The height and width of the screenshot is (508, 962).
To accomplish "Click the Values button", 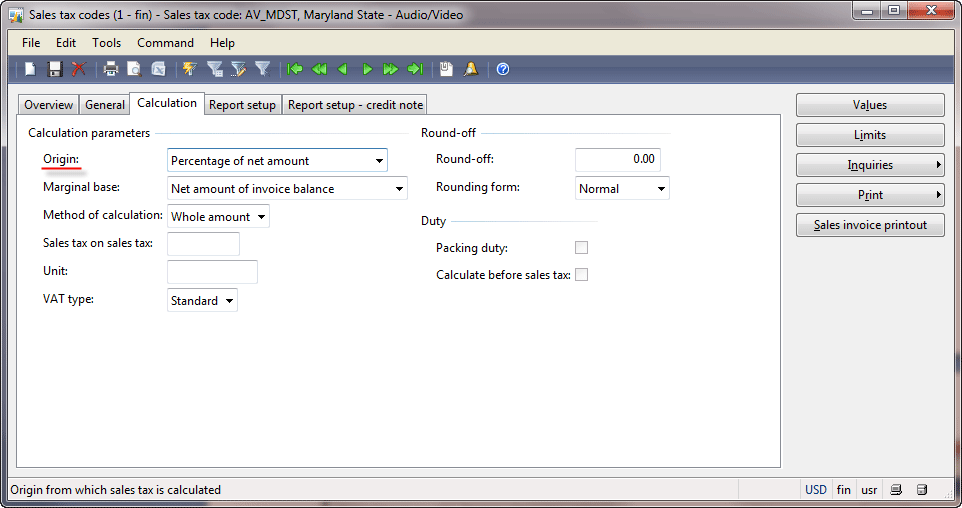I will (870, 105).
